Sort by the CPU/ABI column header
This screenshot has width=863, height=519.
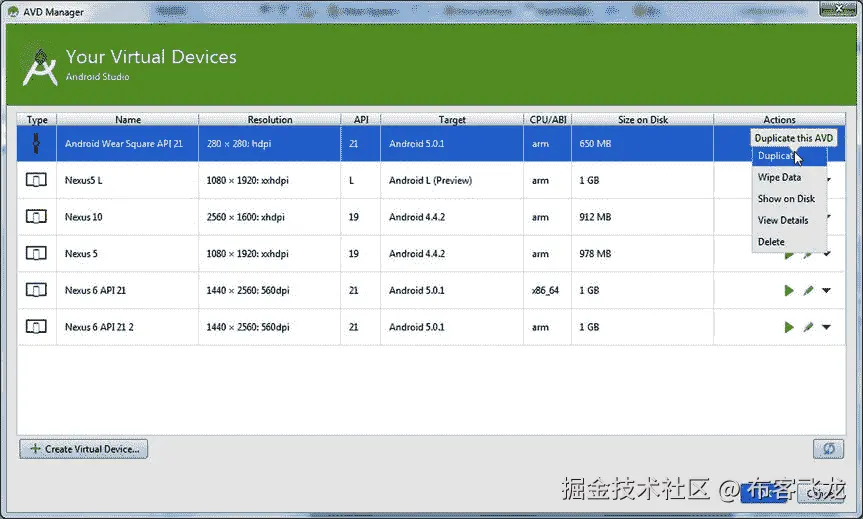click(x=548, y=119)
